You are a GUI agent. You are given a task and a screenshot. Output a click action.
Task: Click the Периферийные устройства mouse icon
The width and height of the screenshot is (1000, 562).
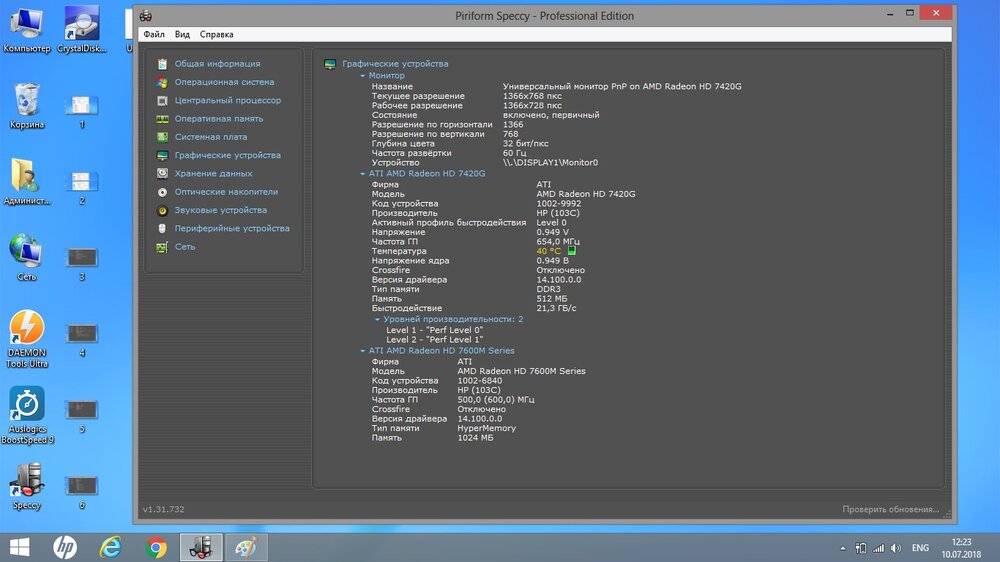(x=162, y=229)
